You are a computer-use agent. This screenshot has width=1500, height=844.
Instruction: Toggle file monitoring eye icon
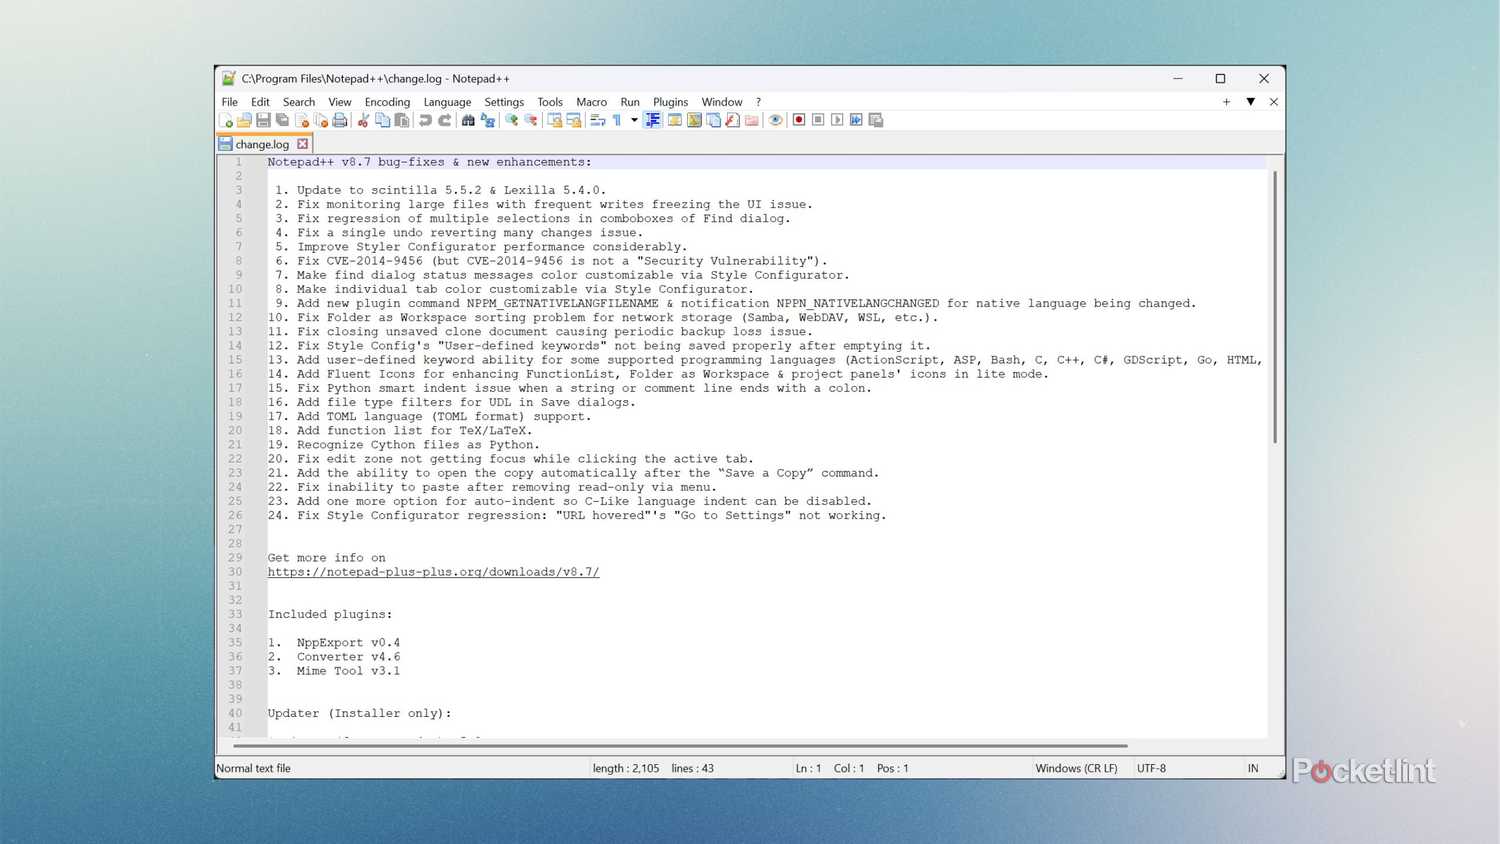(x=775, y=120)
